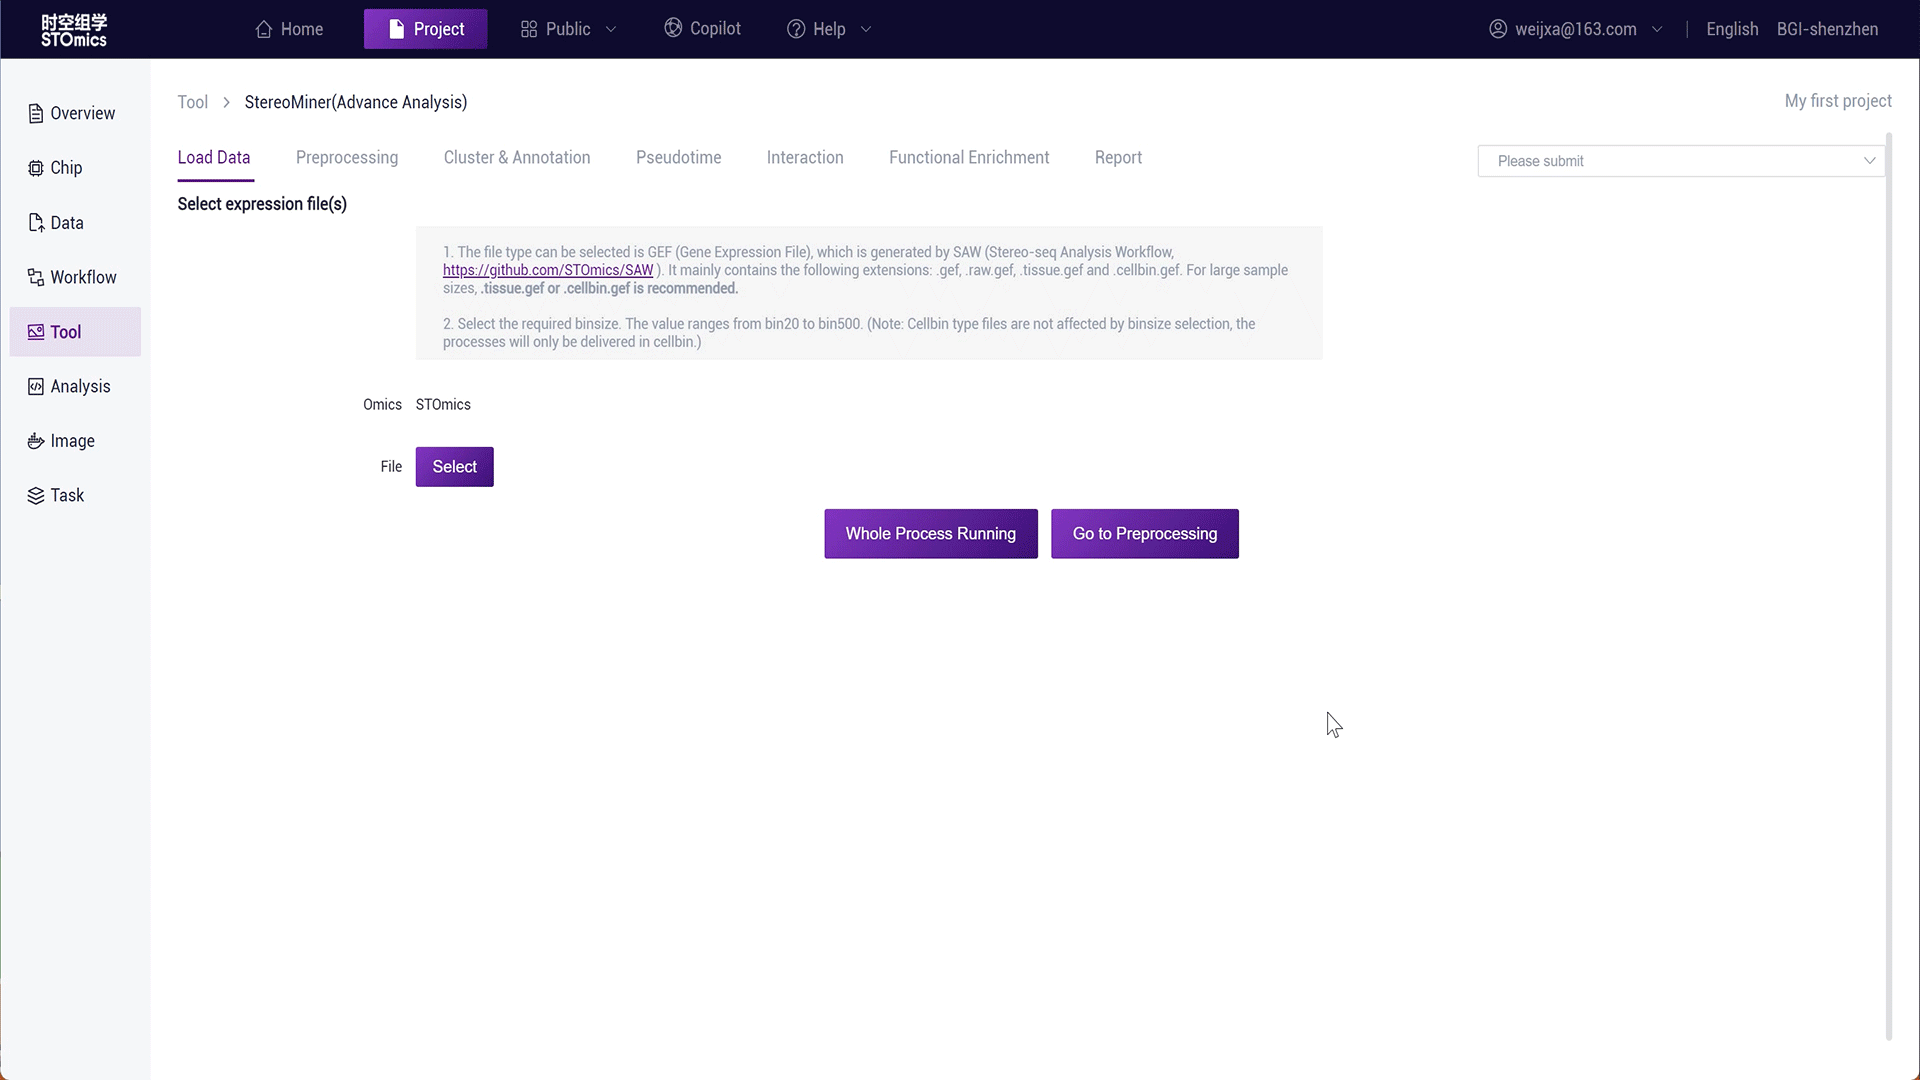This screenshot has height=1080, width=1920.
Task: Click the Help question mark icon
Action: [796, 29]
